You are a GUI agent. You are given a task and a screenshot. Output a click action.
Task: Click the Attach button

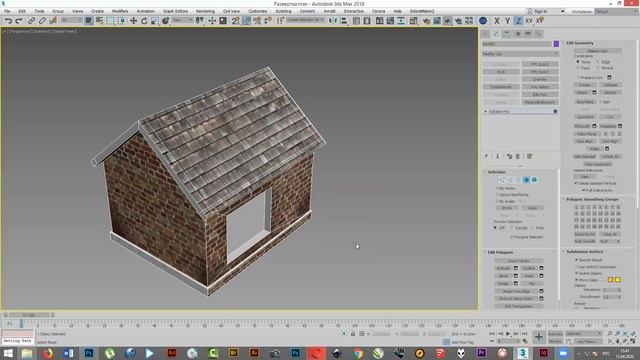click(x=582, y=93)
